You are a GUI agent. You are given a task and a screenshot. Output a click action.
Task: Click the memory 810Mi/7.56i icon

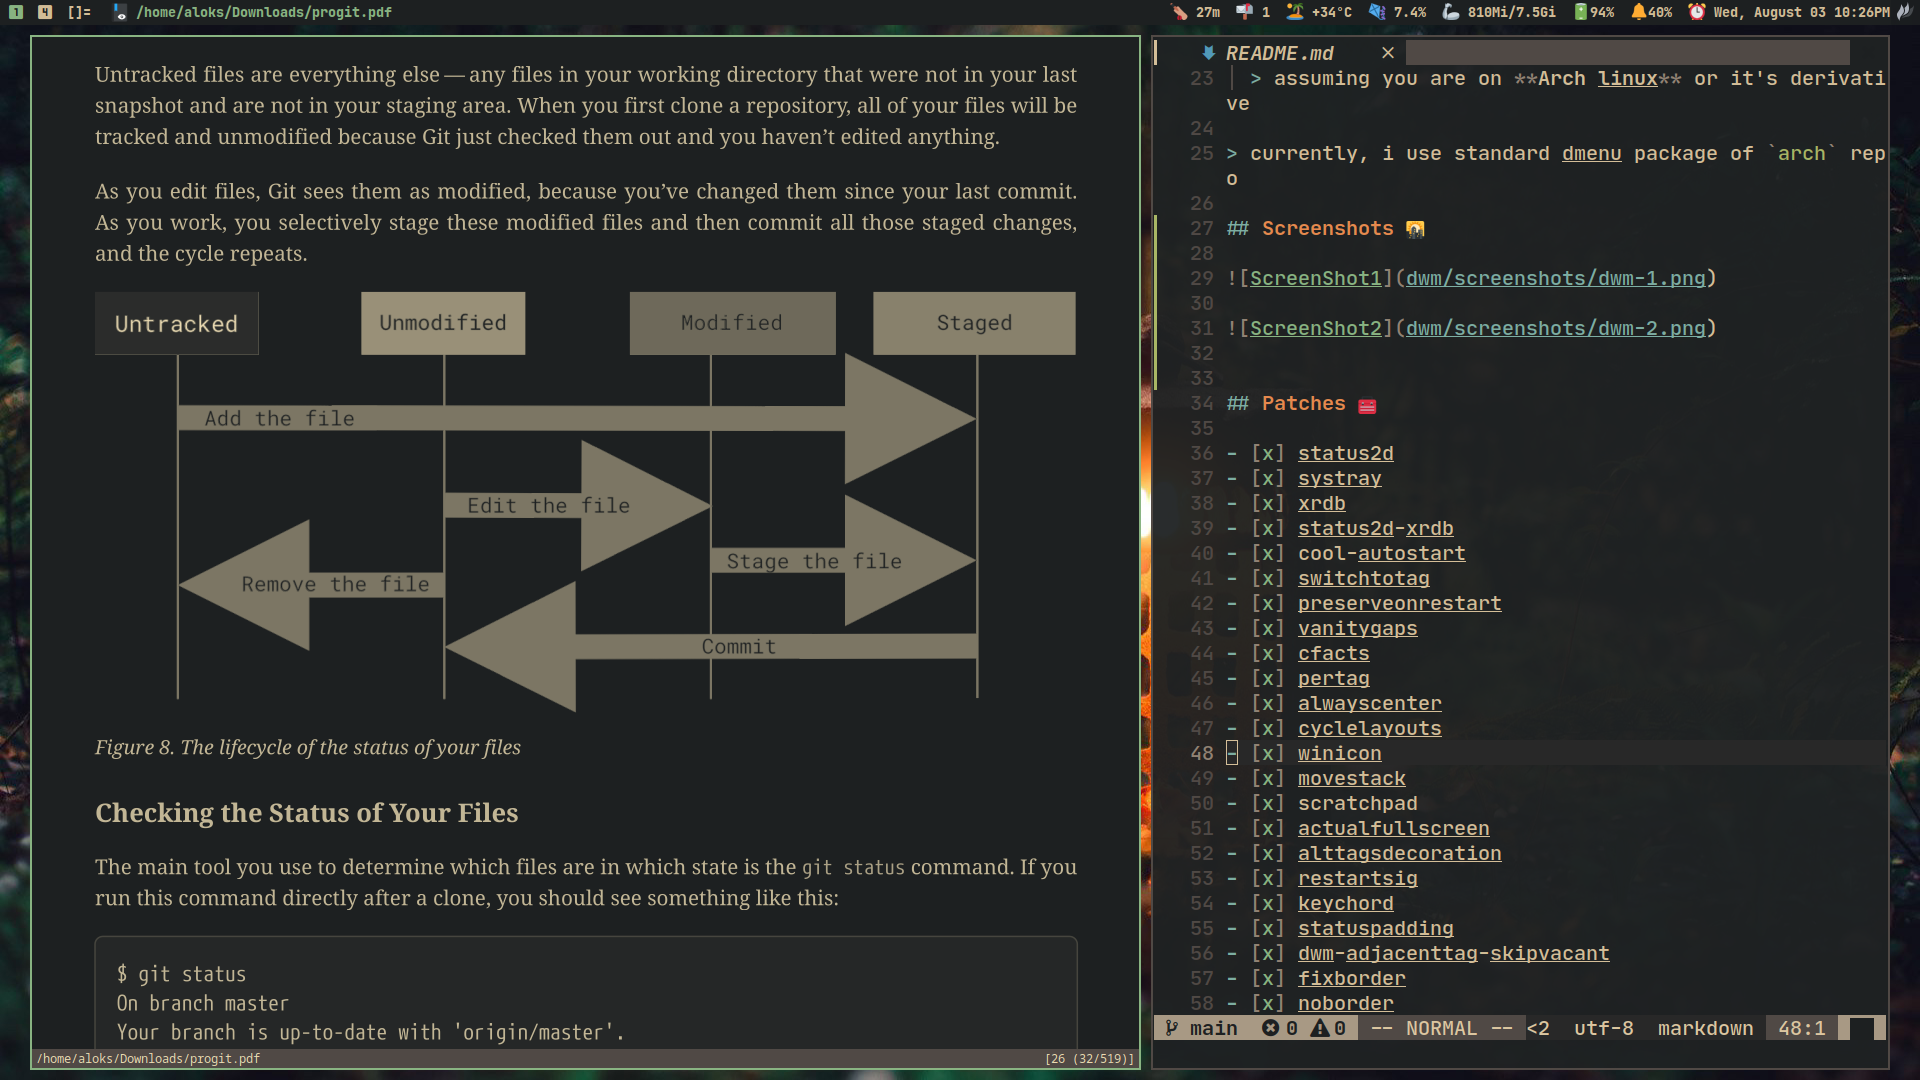click(1451, 12)
